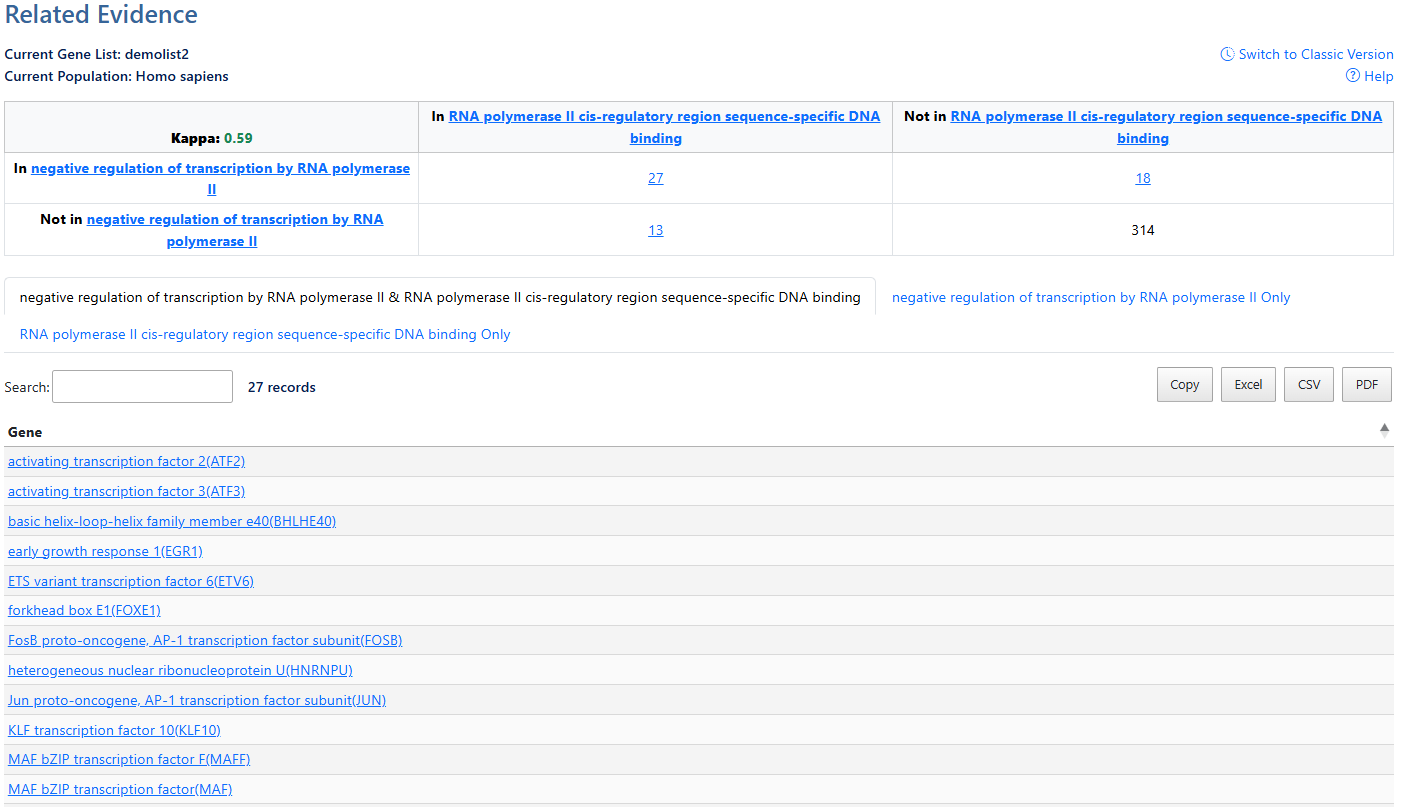Viewport: 1401px width, 807px height.
Task: View the FOXE1 gene entry
Action: [84, 610]
